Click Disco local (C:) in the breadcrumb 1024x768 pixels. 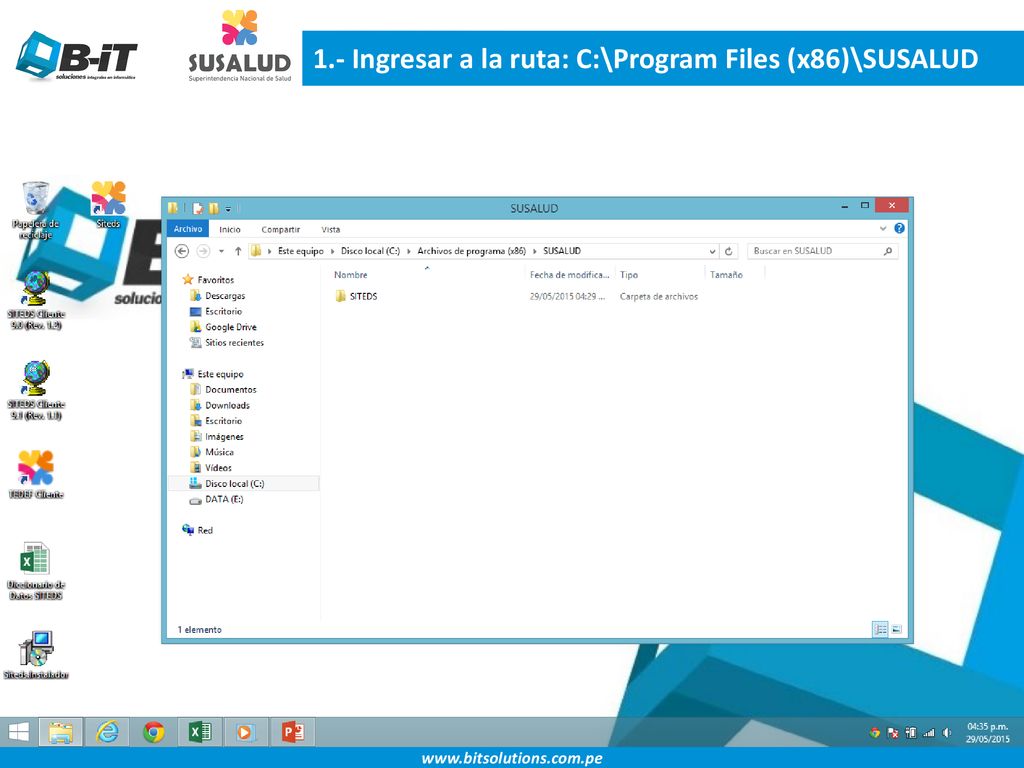click(x=370, y=251)
